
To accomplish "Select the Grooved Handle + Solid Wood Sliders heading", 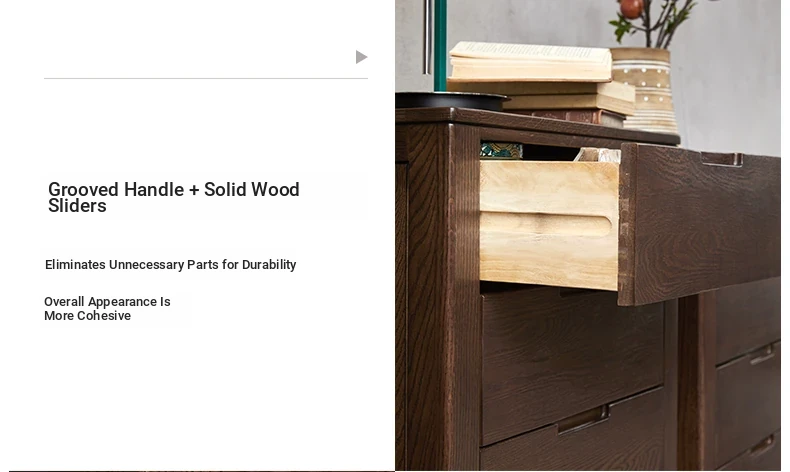I will 174,197.
